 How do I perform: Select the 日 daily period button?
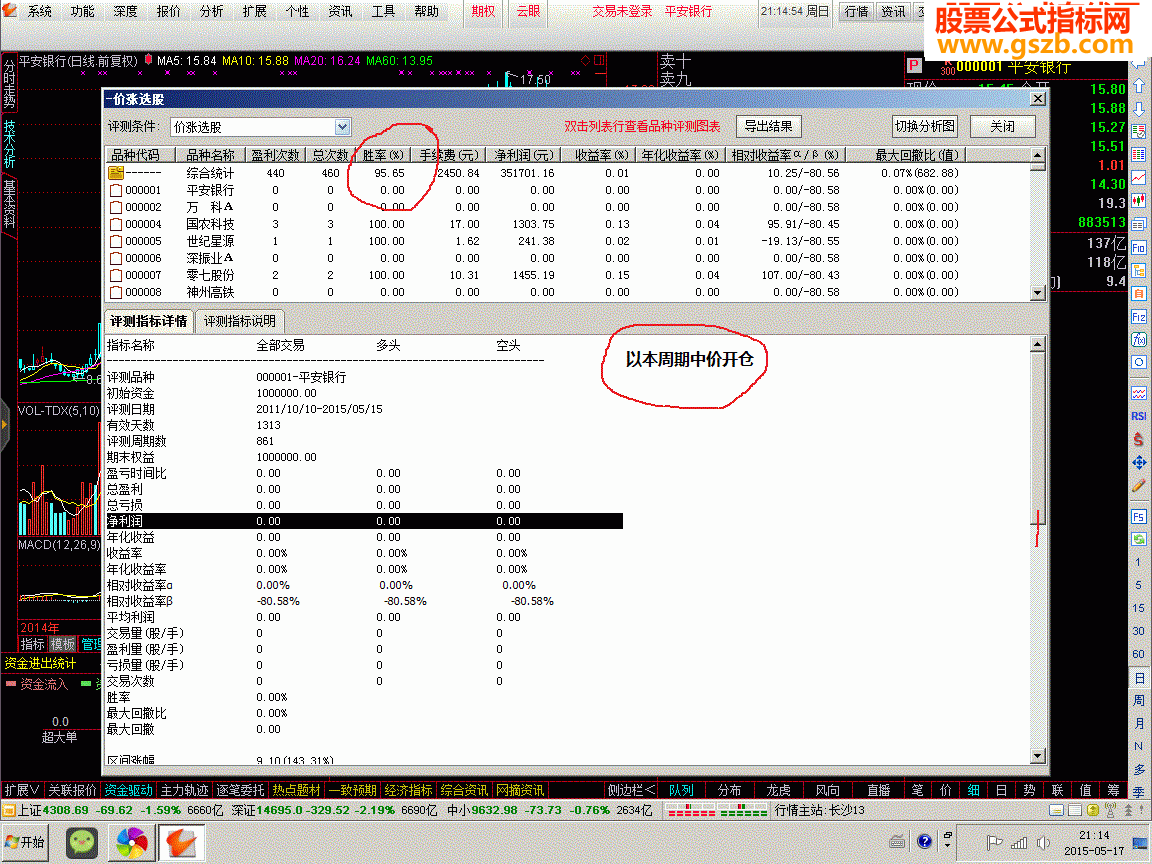coord(1139,677)
